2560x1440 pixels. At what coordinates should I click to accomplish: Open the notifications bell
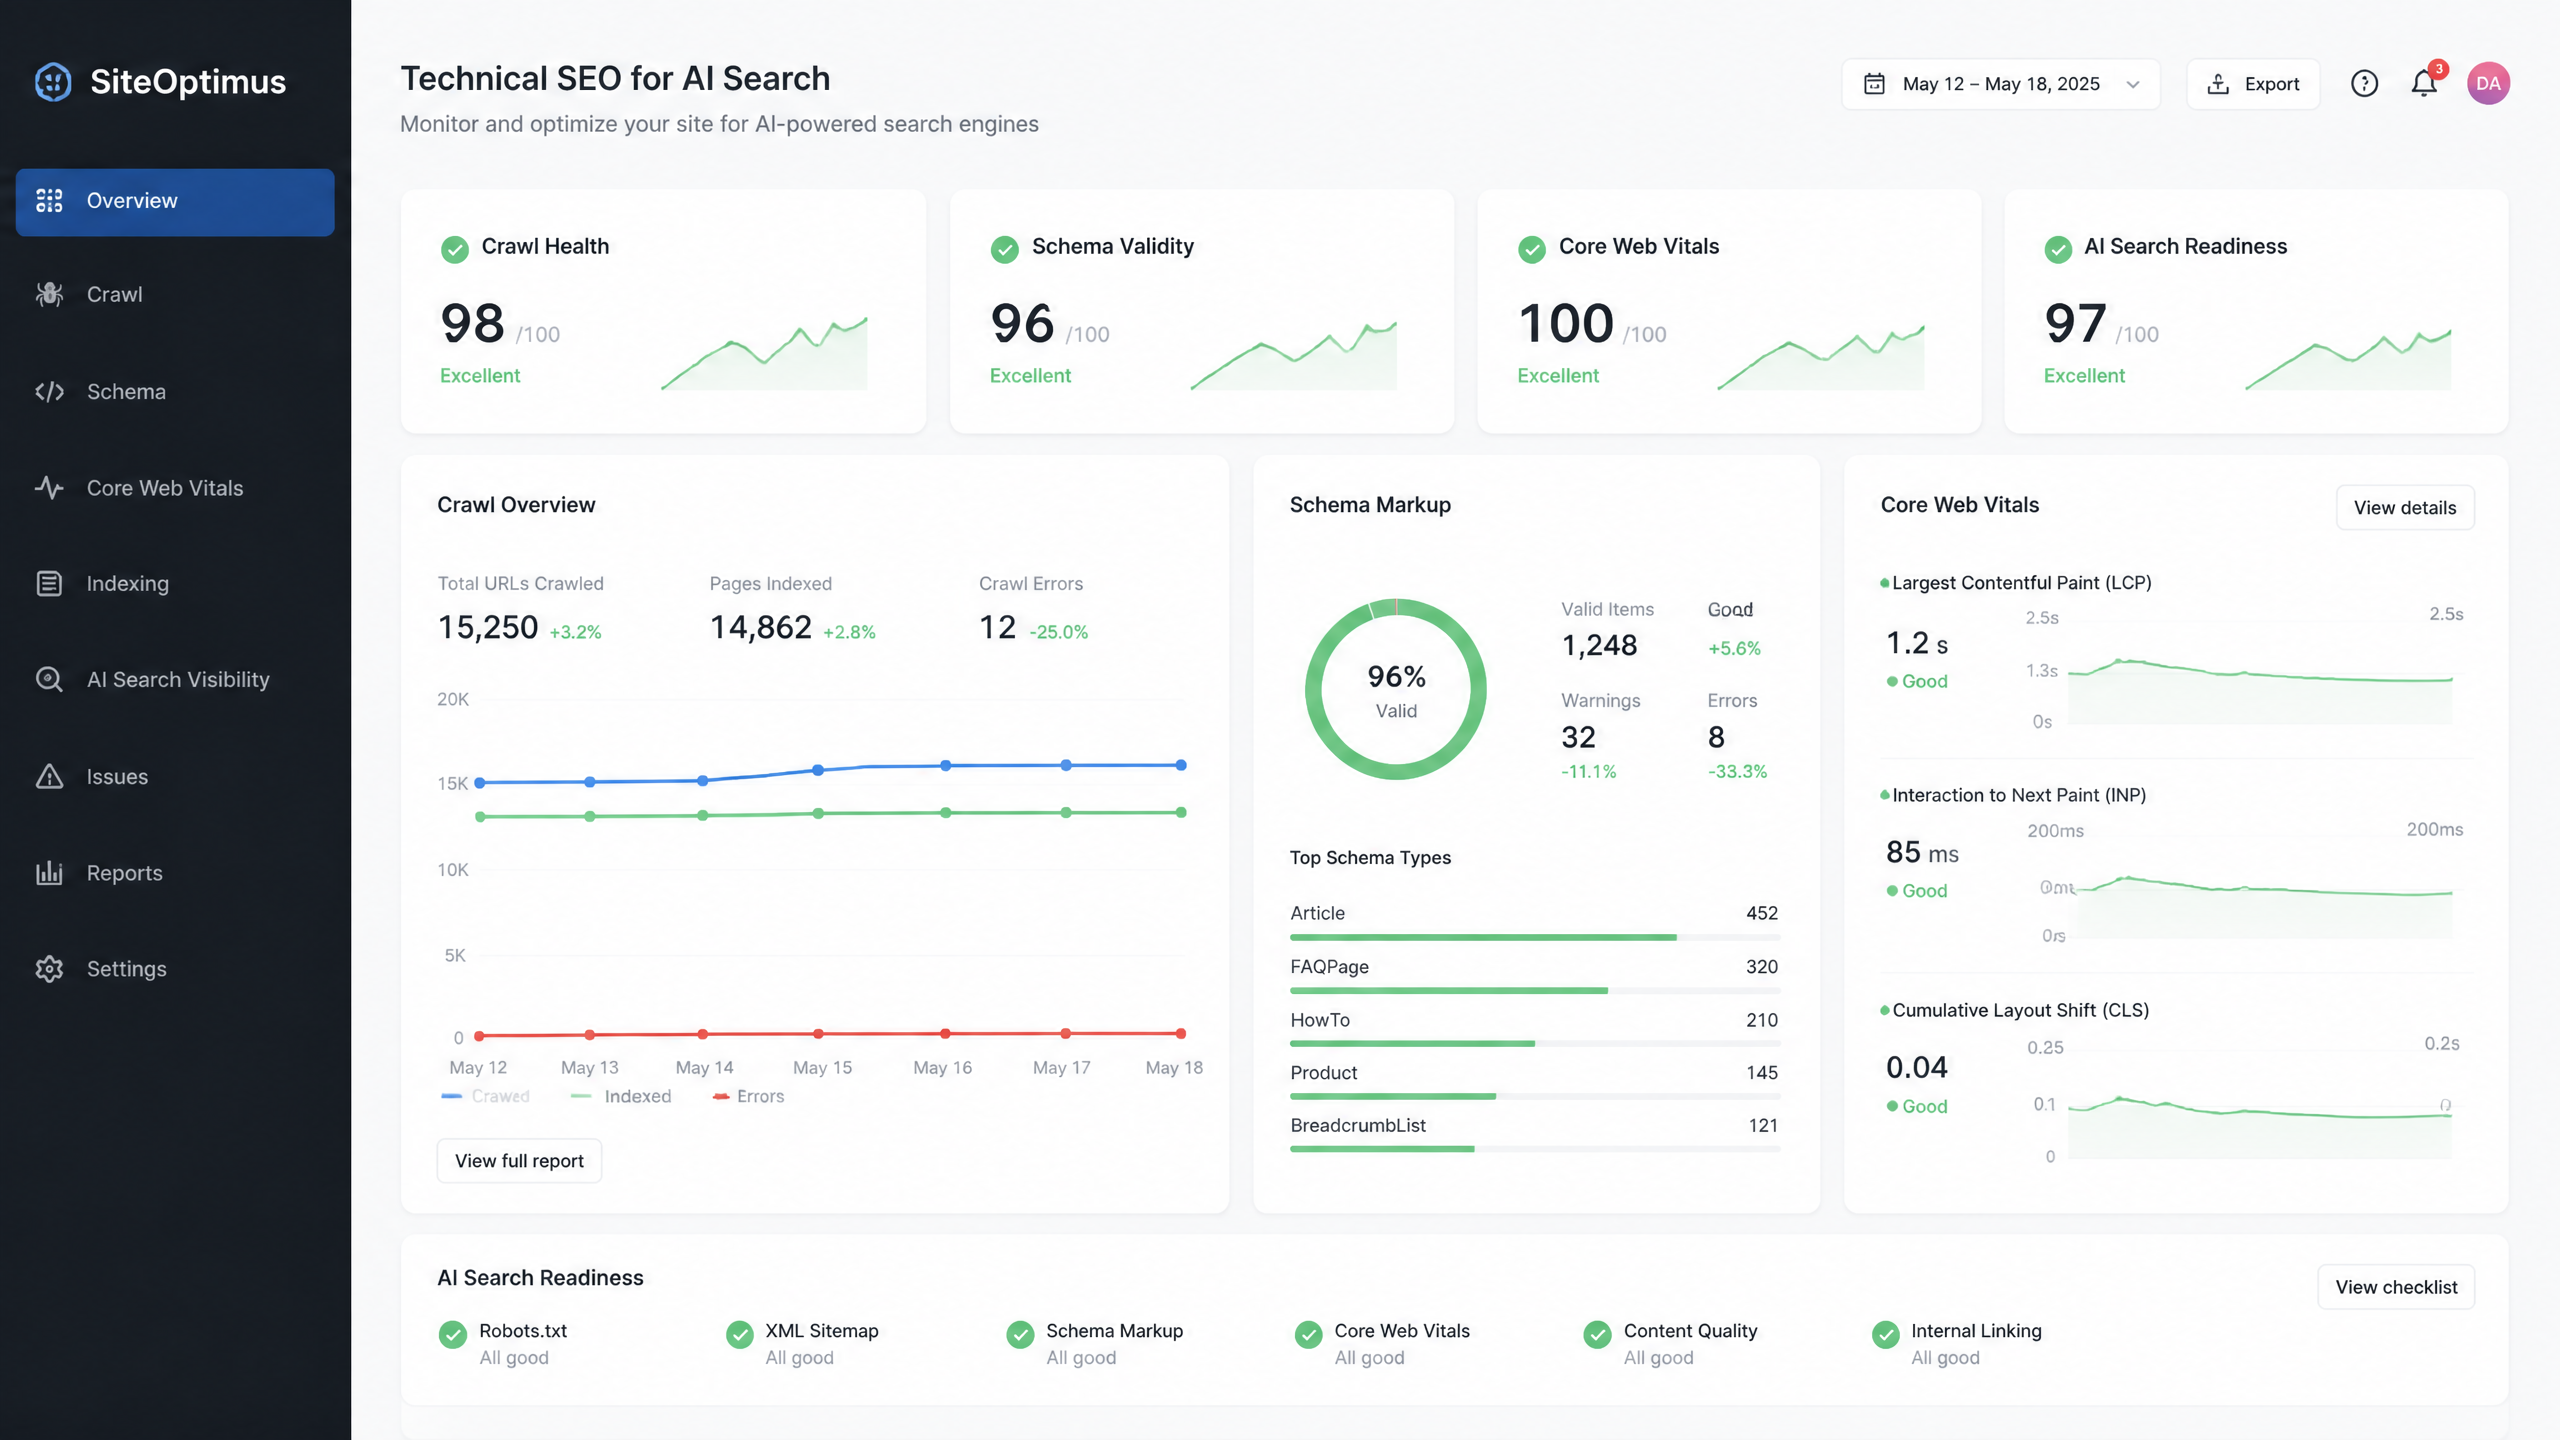(x=2424, y=83)
